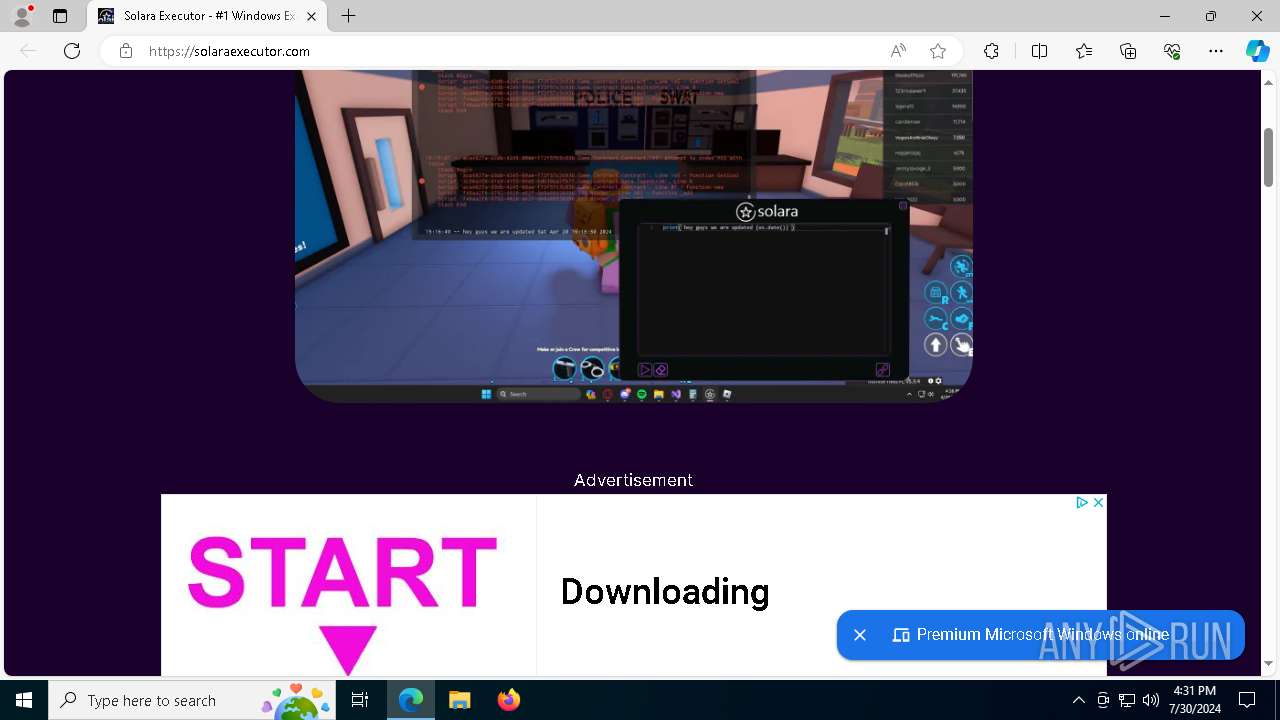Switch to Microsoft Edge on the taskbar
Viewport: 1280px width, 720px height.
(x=411, y=700)
